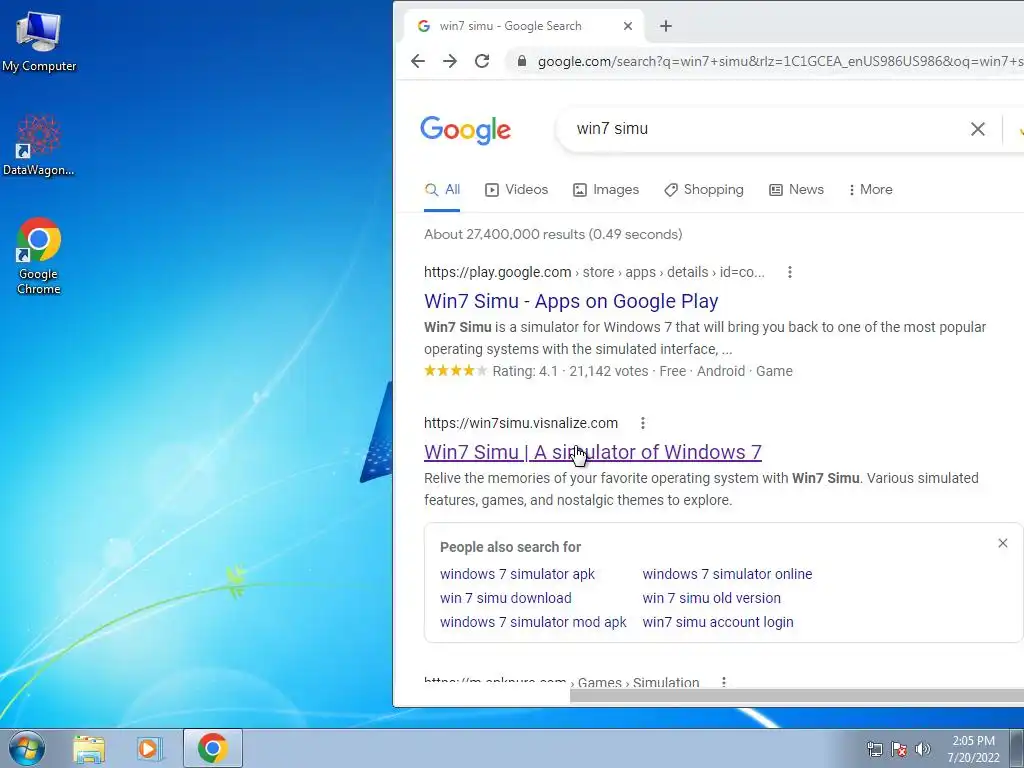This screenshot has height=768, width=1024.
Task: Open 'Win7 Simu - Apps on Google Play'
Action: [x=571, y=301]
